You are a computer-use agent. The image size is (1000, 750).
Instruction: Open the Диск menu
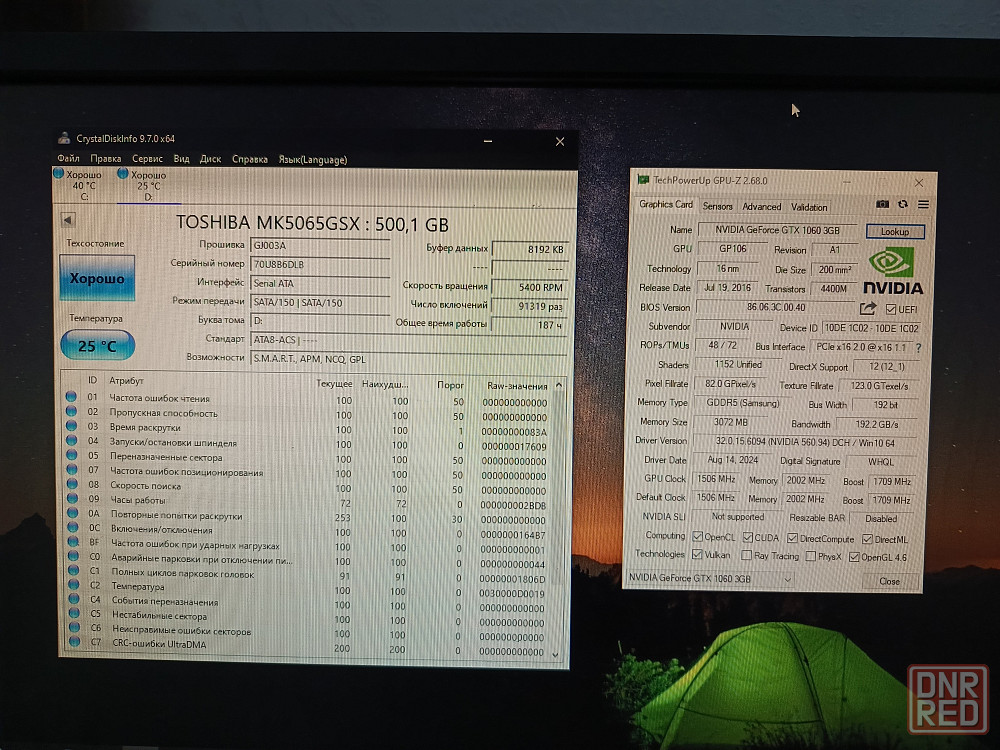coord(210,159)
